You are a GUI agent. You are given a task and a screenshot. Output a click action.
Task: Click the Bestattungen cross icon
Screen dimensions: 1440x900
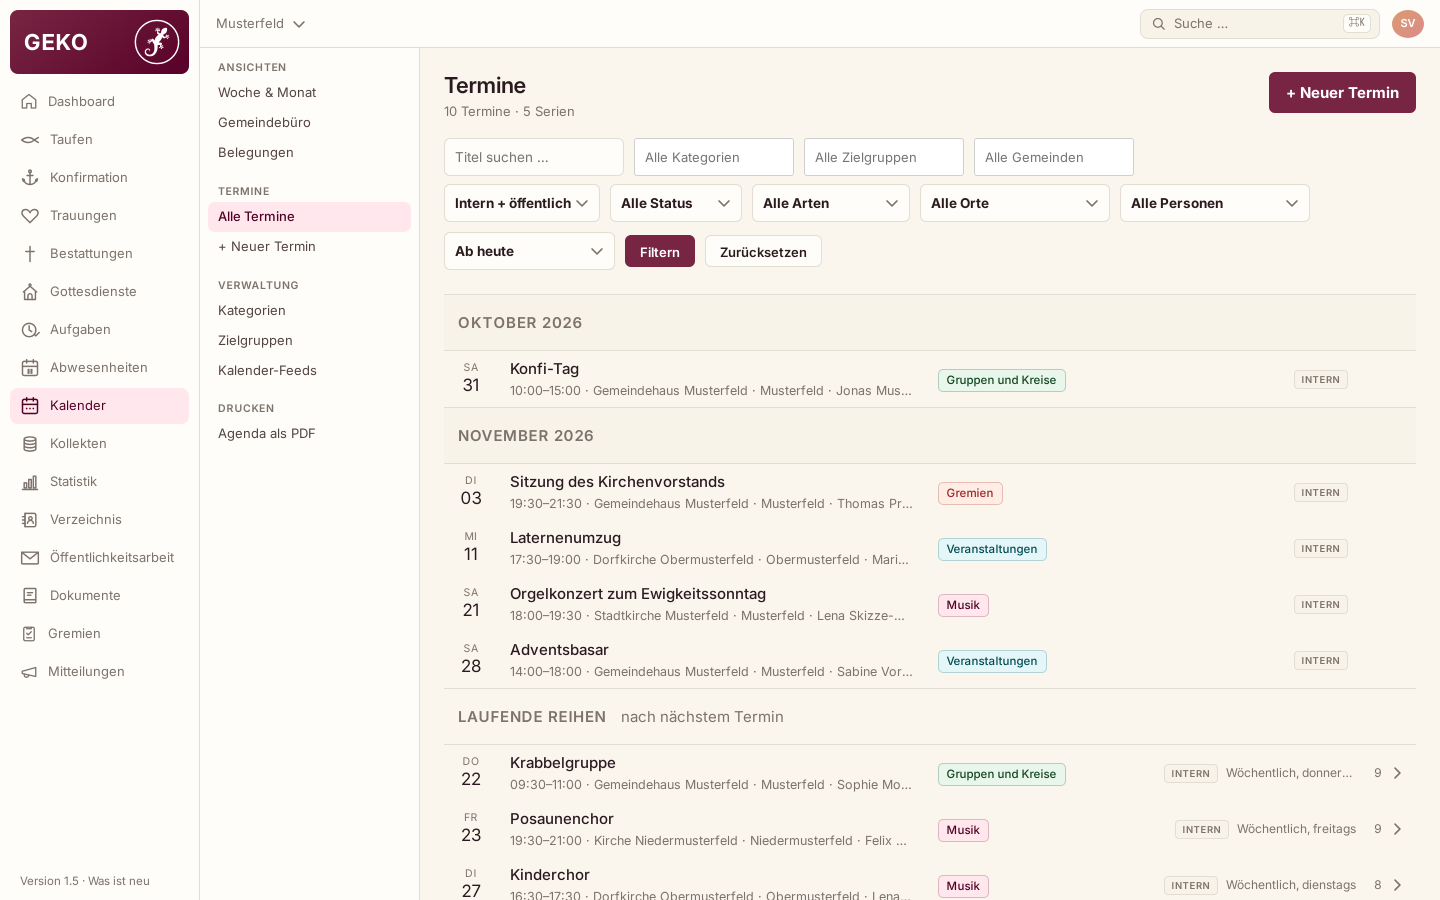tap(30, 253)
